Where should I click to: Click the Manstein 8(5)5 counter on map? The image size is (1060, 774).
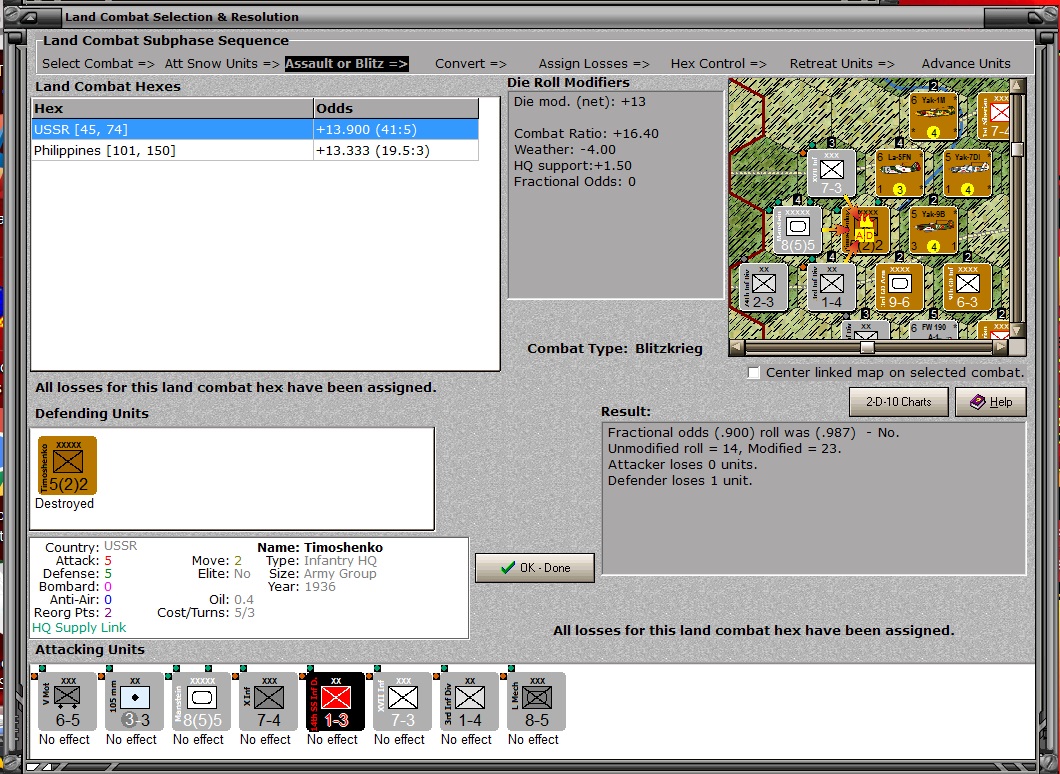[x=798, y=230]
